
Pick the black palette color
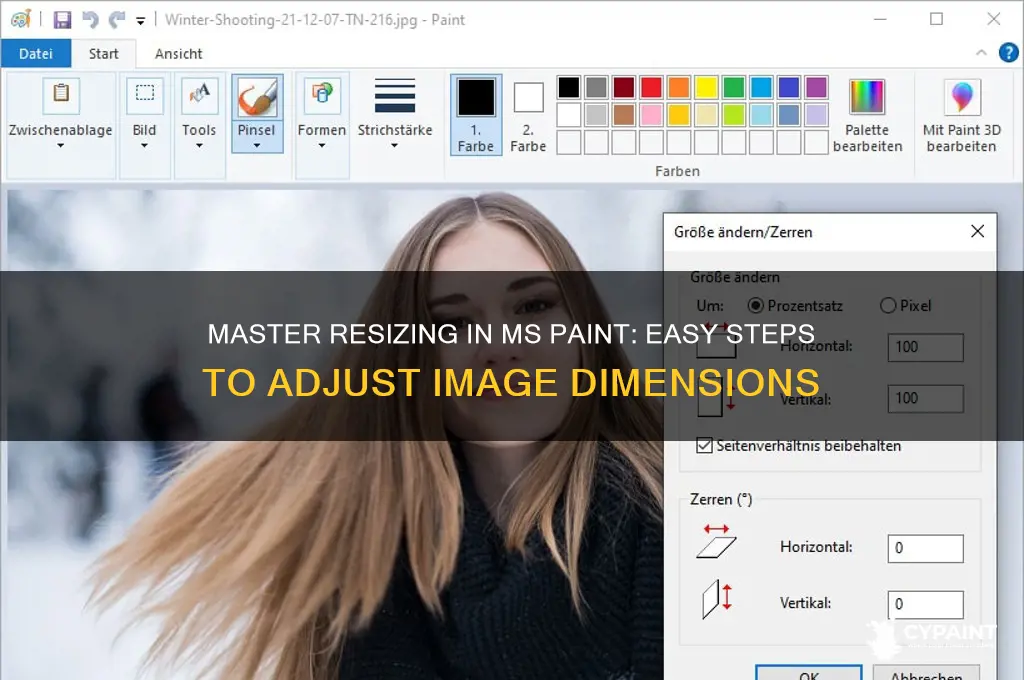[x=569, y=88]
